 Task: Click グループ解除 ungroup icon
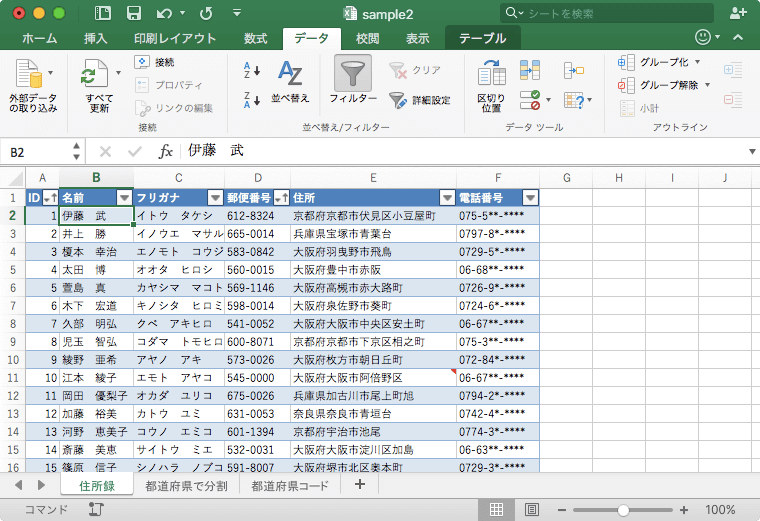pyautogui.click(x=626, y=86)
